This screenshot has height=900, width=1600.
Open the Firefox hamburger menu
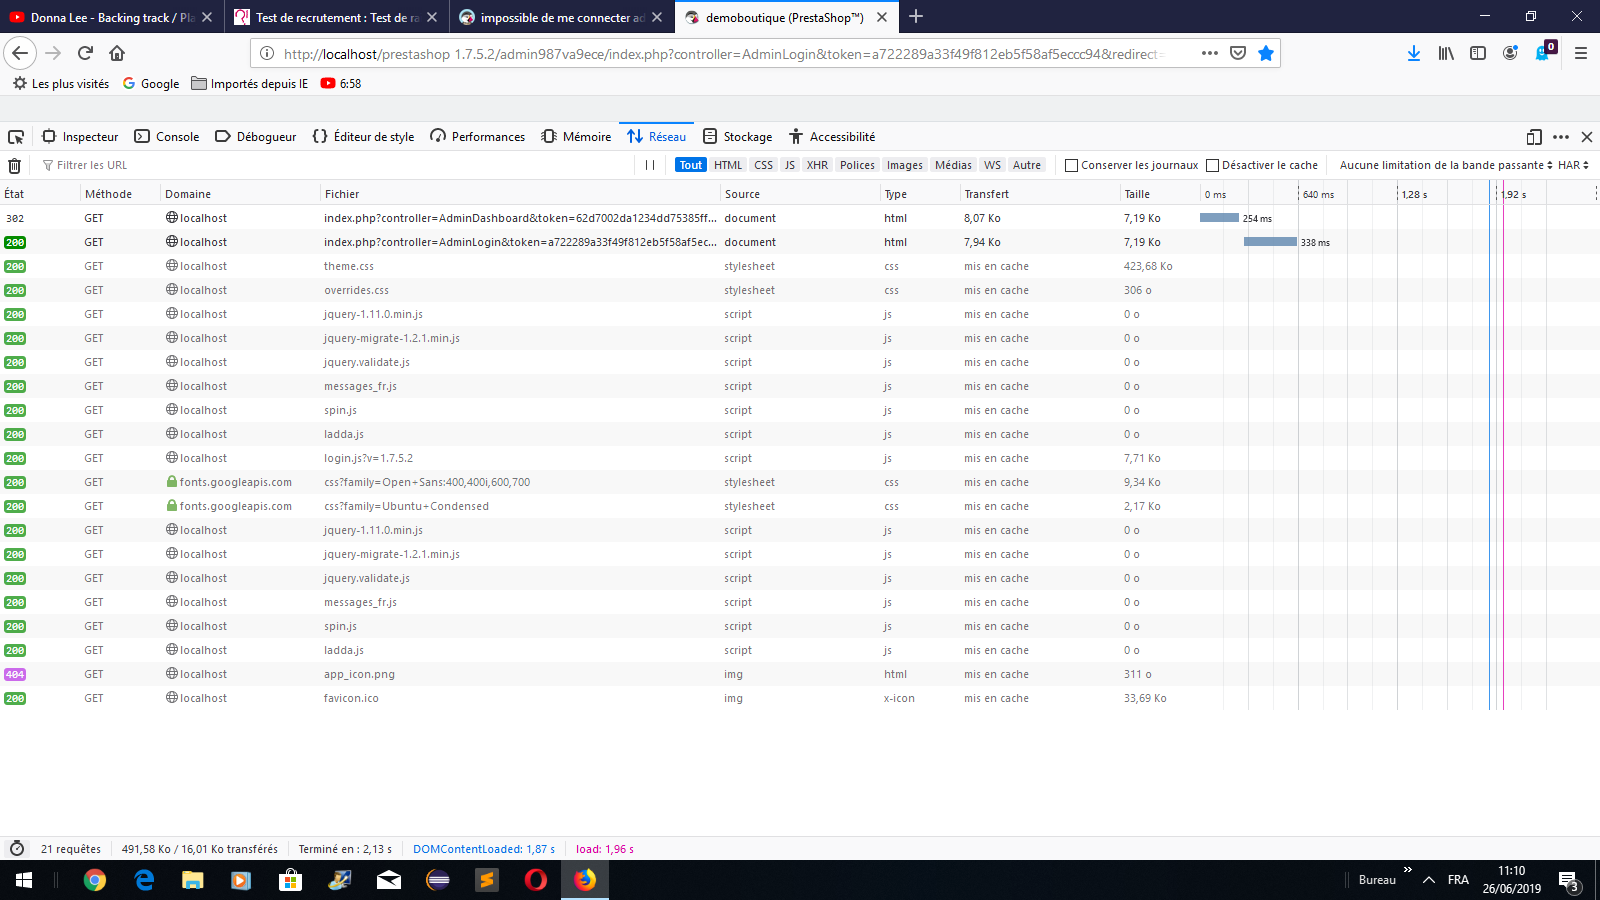pyautogui.click(x=1581, y=53)
